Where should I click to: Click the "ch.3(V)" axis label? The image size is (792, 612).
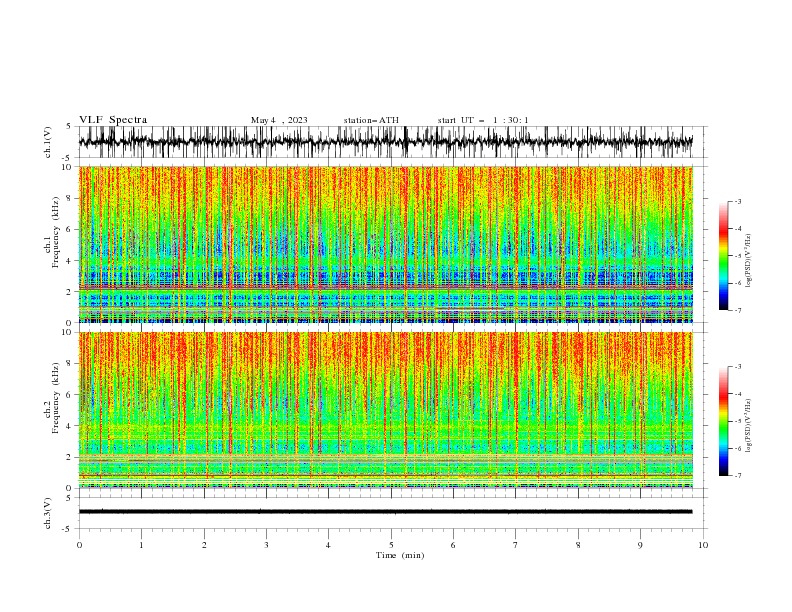[48, 513]
